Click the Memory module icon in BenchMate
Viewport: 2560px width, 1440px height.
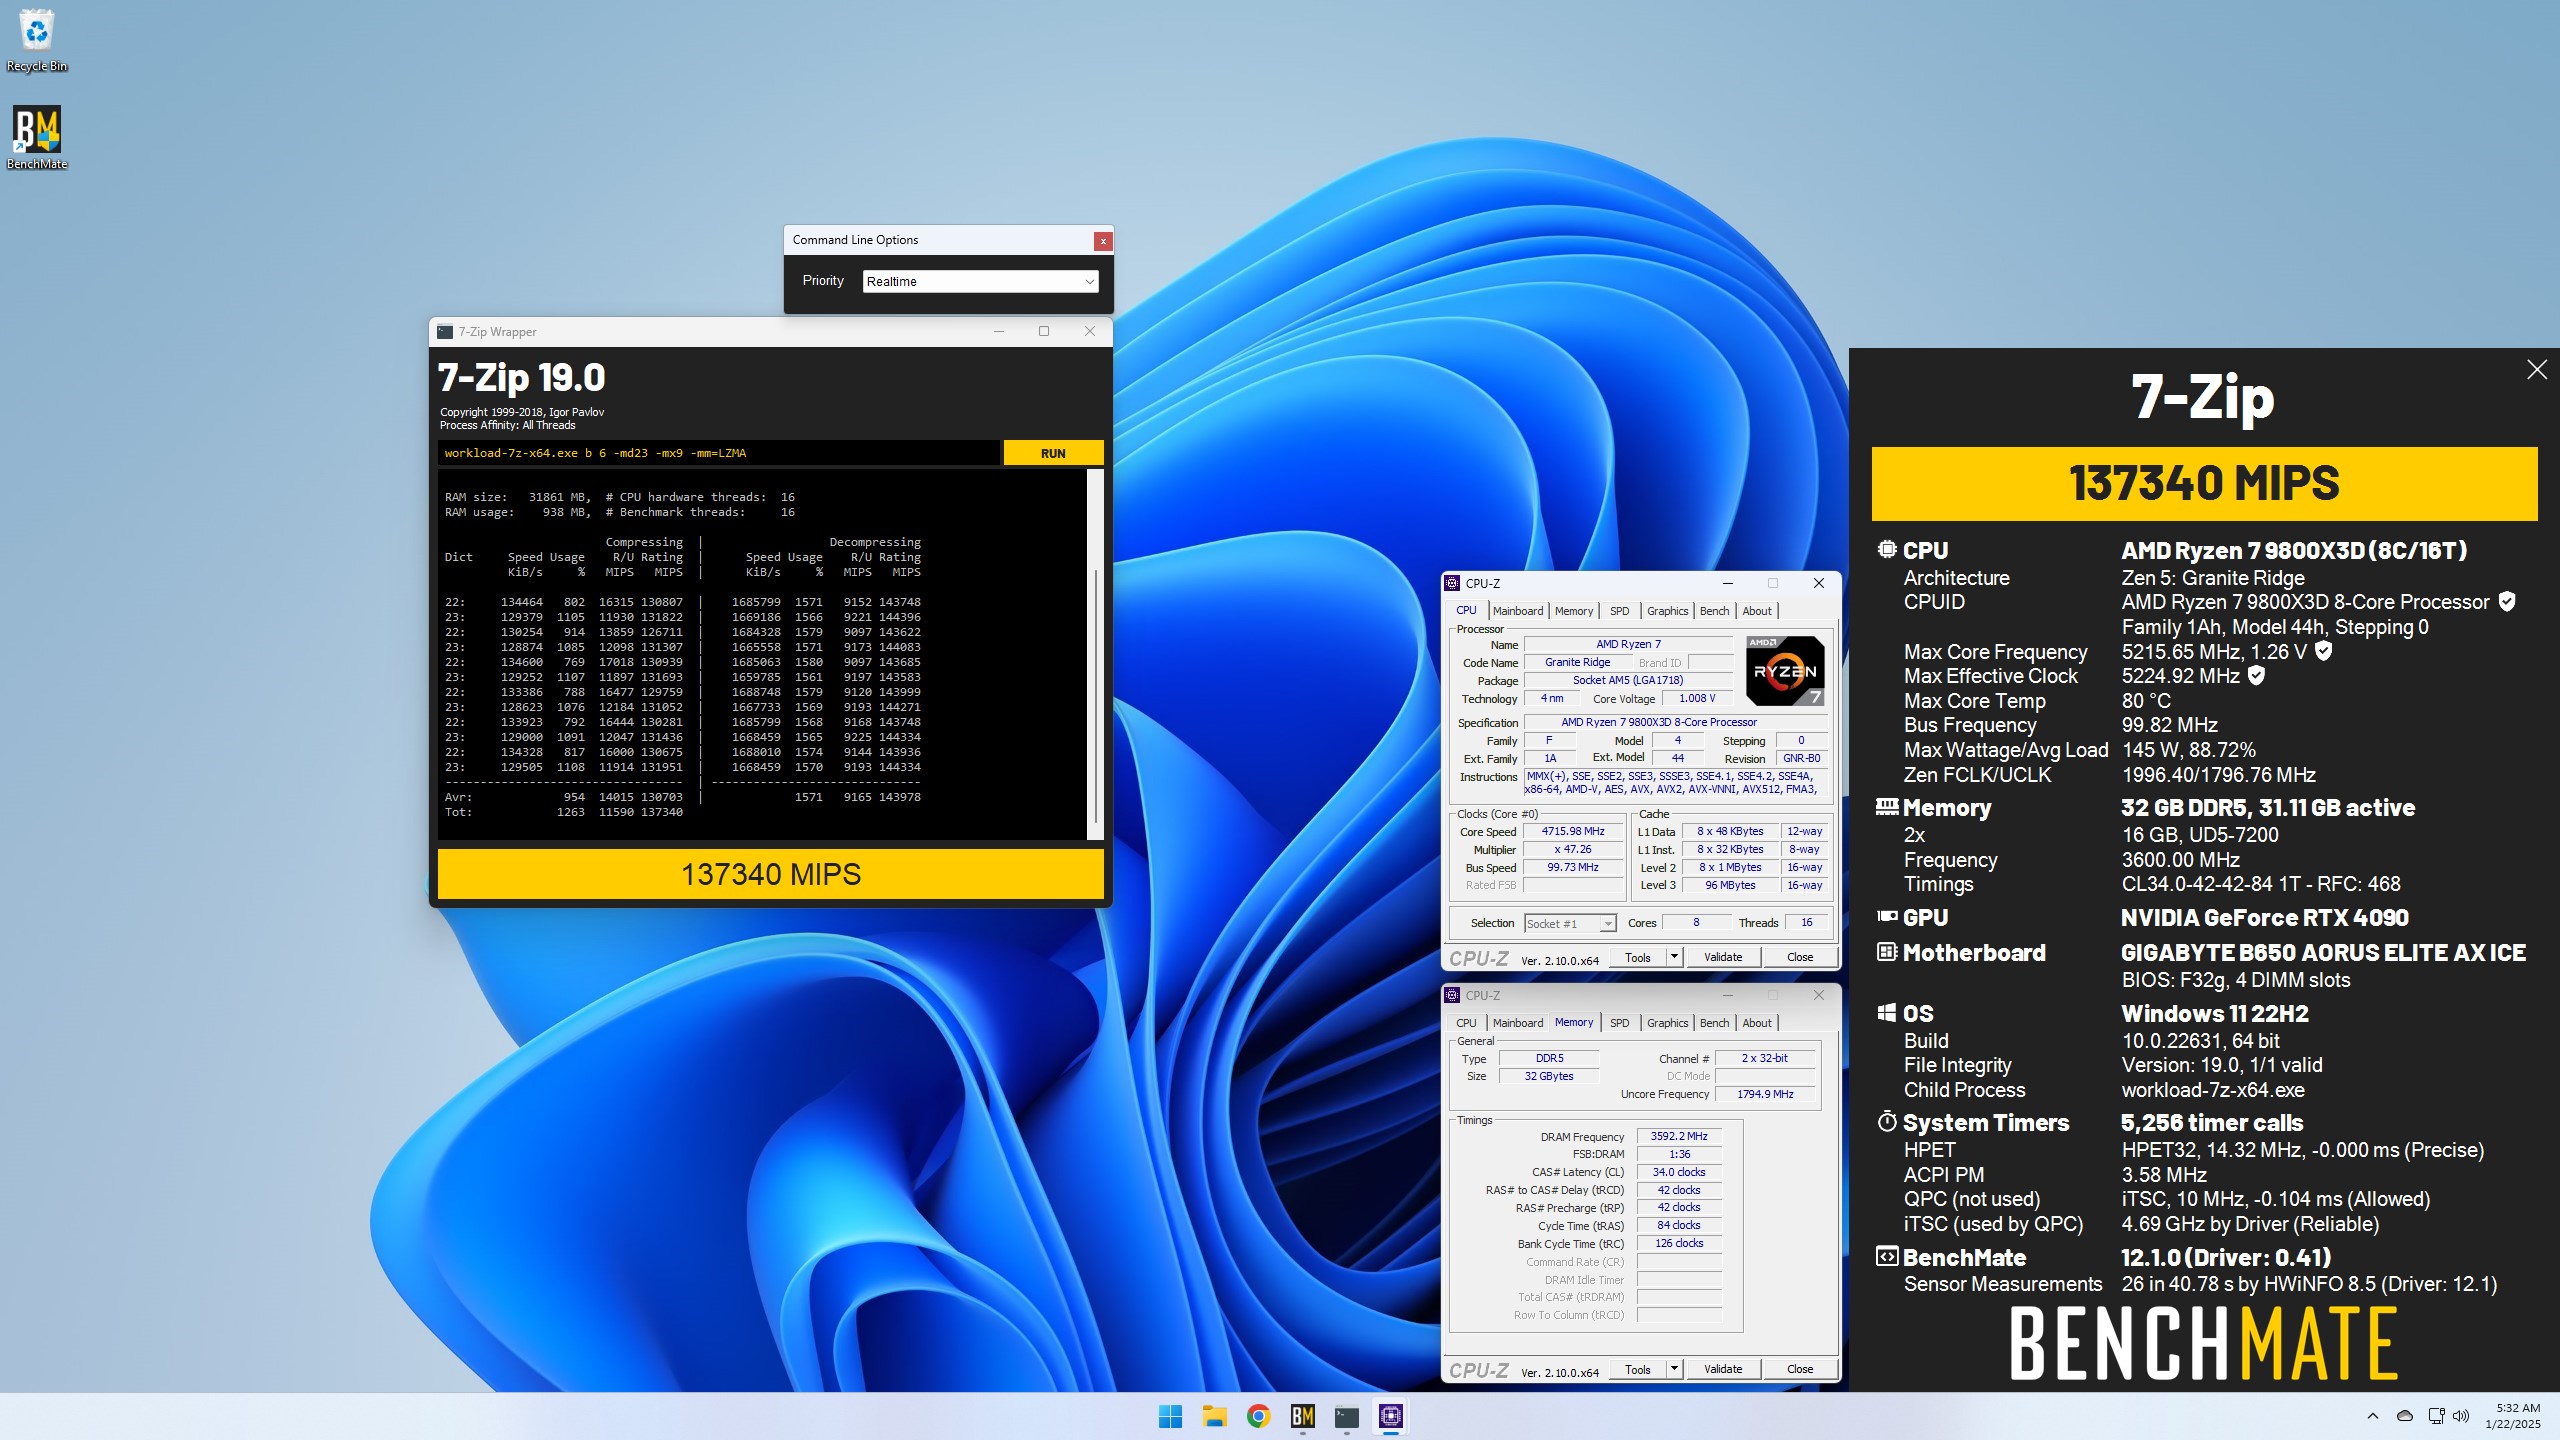1887,806
